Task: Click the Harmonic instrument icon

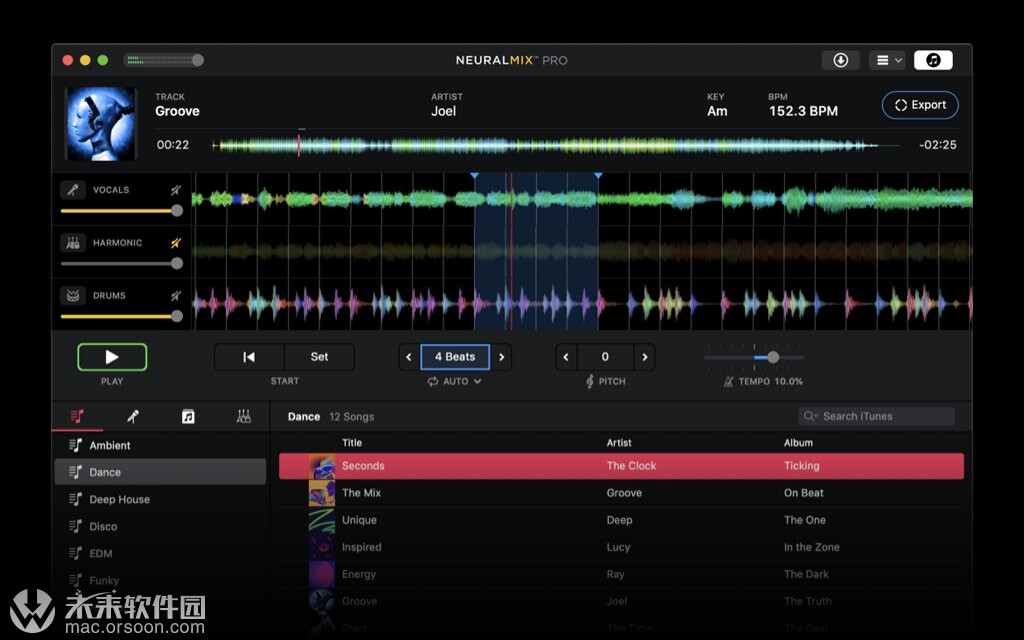Action: tap(72, 243)
